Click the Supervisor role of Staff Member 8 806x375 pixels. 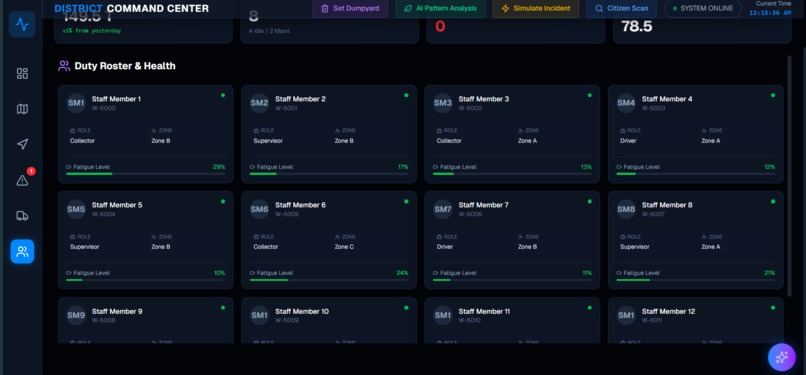pyautogui.click(x=635, y=247)
